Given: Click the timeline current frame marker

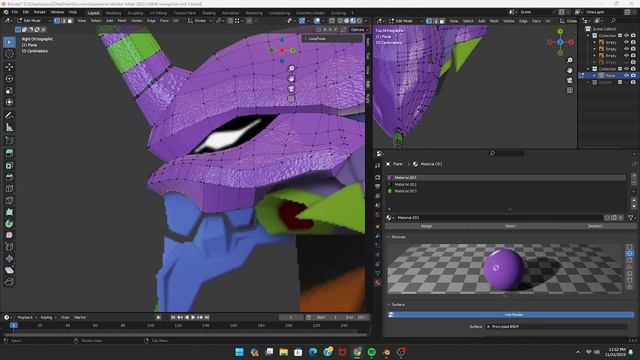Looking at the screenshot, I should [x=13, y=325].
